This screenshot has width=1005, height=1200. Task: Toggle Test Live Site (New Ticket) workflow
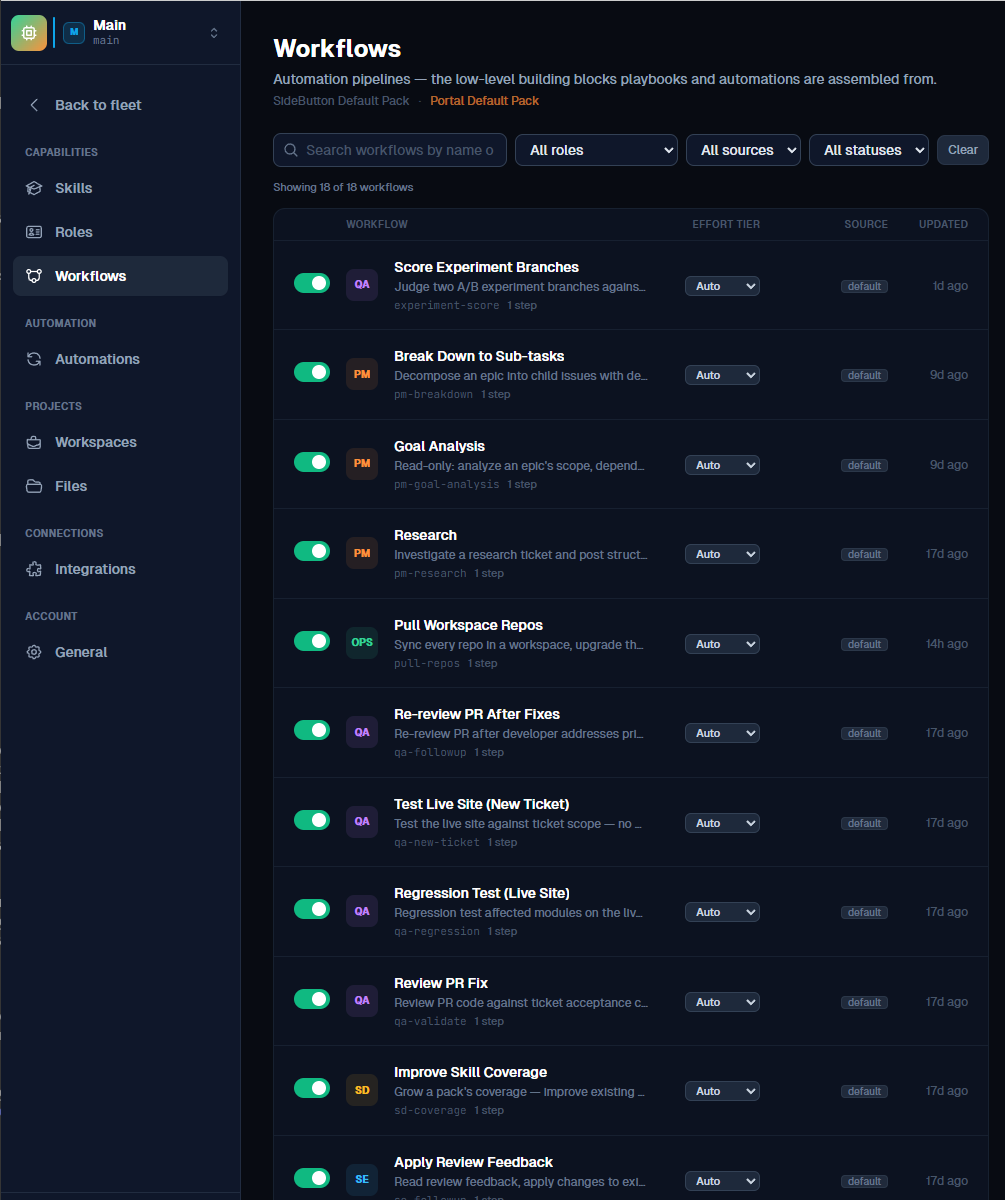[x=312, y=820]
